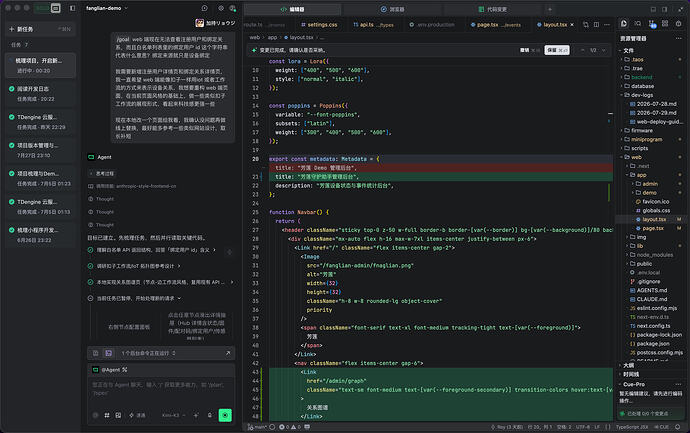
Task: Open the Extensions grid icon
Action: coord(665,23)
